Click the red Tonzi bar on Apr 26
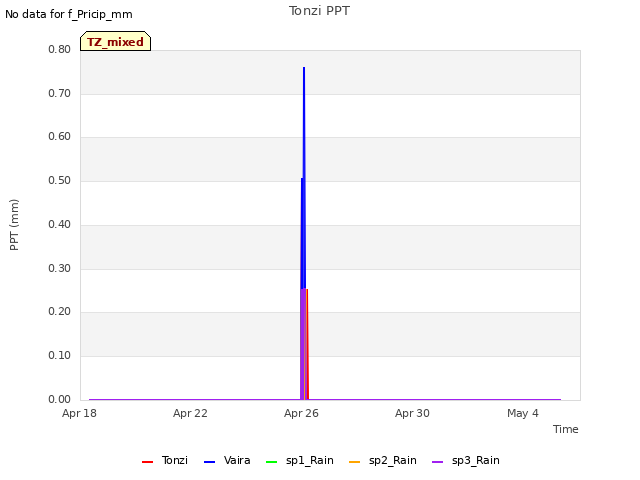Screen dimensions: 640x480 pos(307,344)
